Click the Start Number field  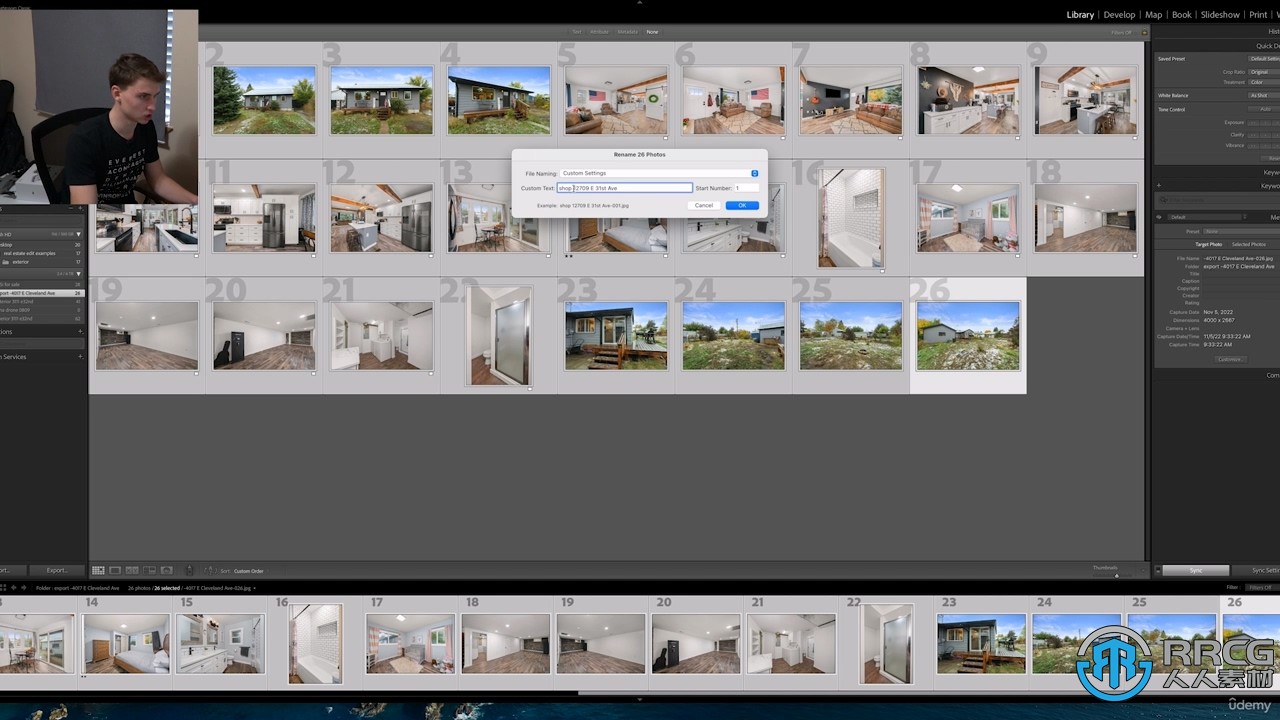[746, 188]
